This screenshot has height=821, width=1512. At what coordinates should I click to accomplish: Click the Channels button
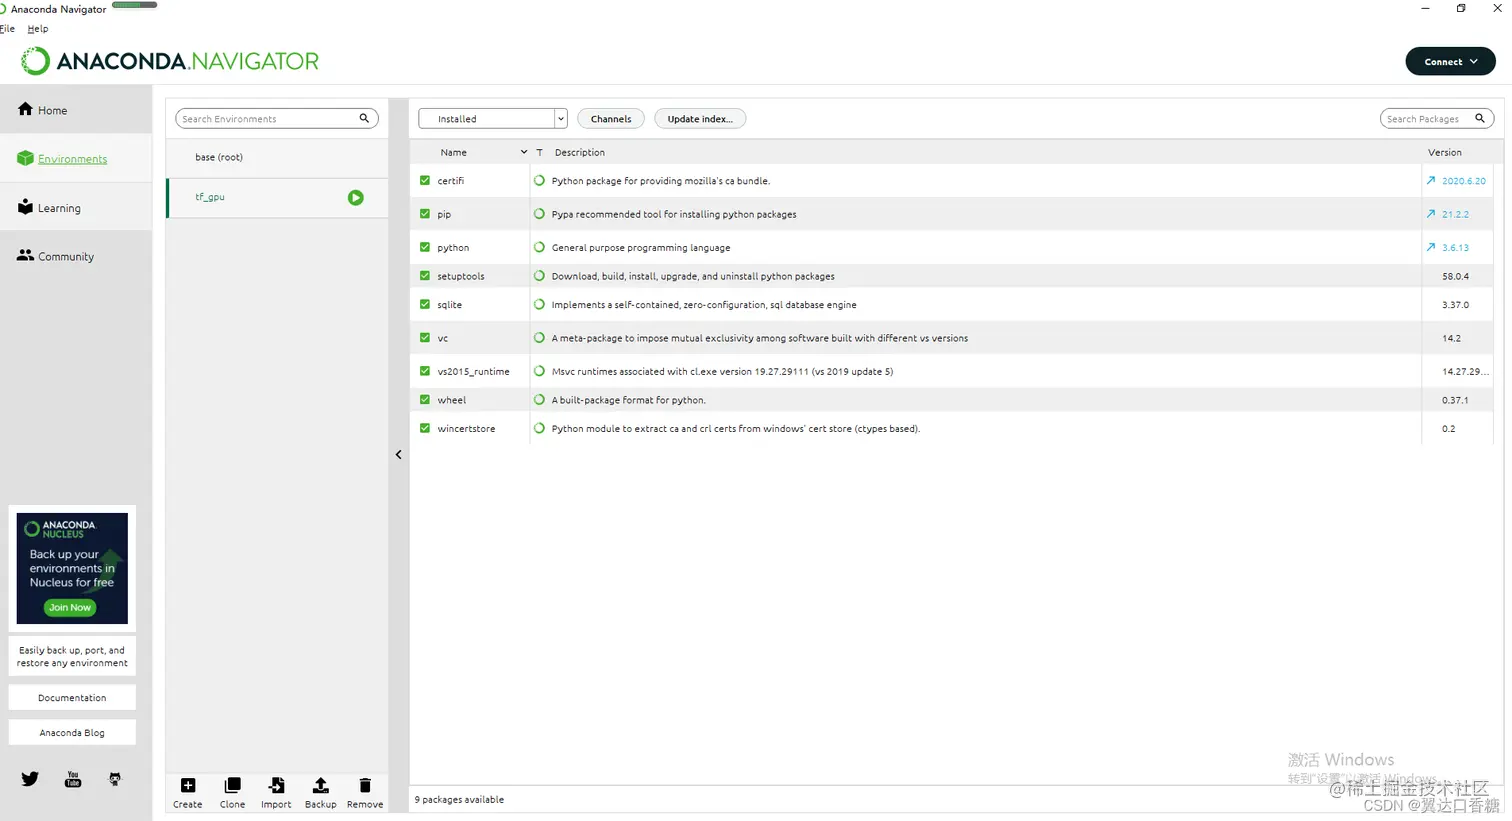pyautogui.click(x=611, y=118)
